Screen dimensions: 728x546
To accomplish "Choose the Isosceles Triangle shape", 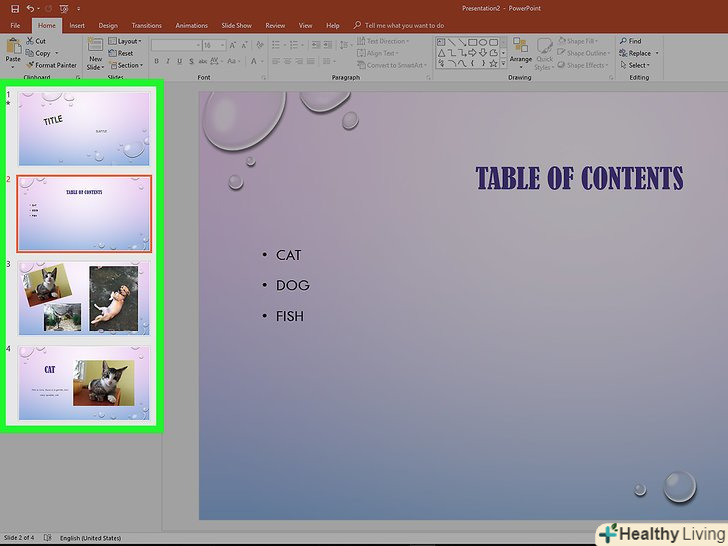I will (x=442, y=53).
